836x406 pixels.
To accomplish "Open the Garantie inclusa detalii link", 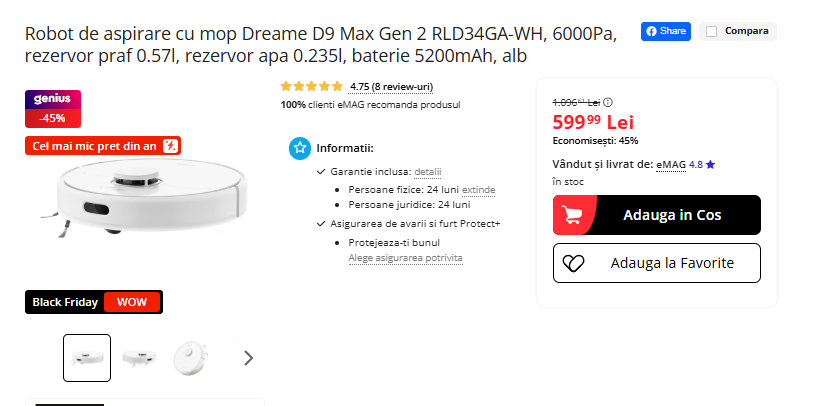I will pyautogui.click(x=427, y=172).
